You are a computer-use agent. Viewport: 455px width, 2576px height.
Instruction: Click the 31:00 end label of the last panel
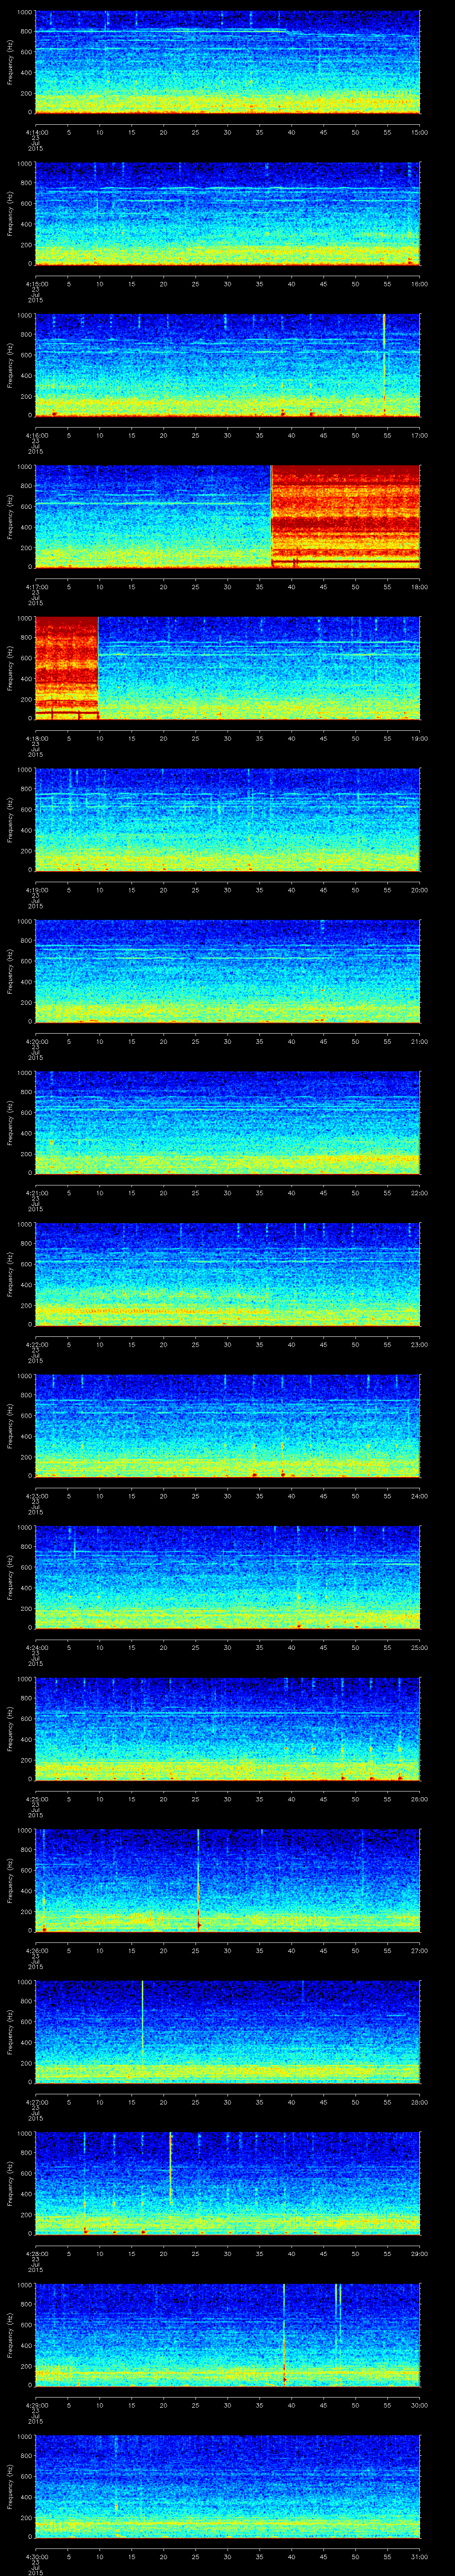[419, 2556]
